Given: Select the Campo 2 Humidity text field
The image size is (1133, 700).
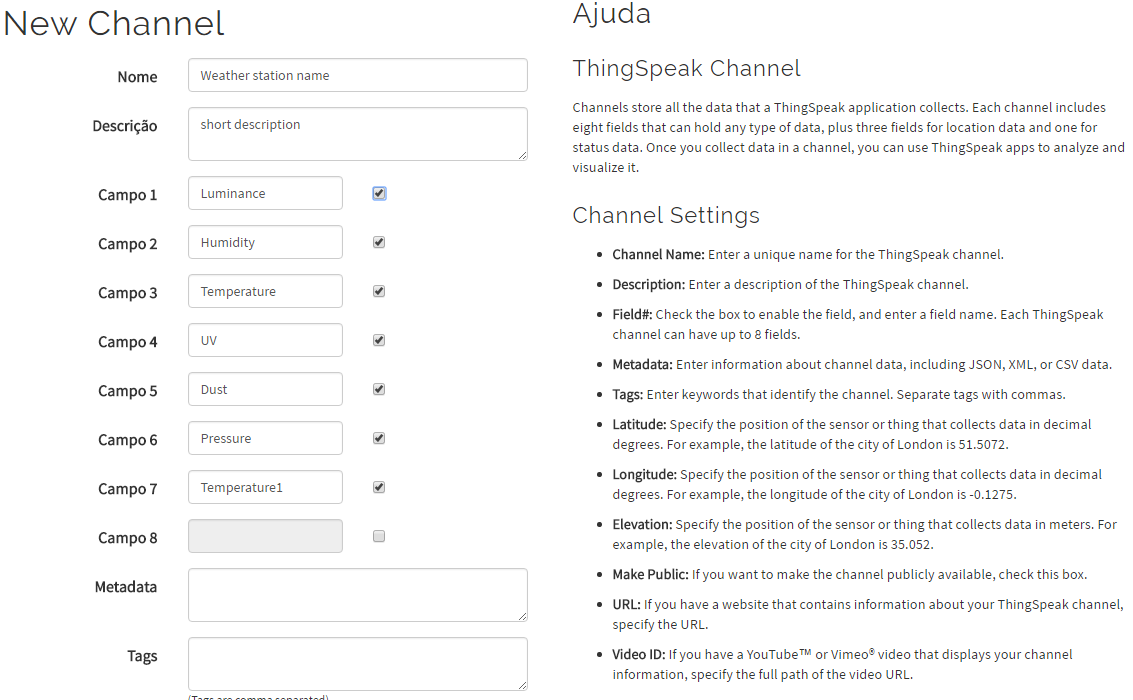Looking at the screenshot, I should click(265, 242).
